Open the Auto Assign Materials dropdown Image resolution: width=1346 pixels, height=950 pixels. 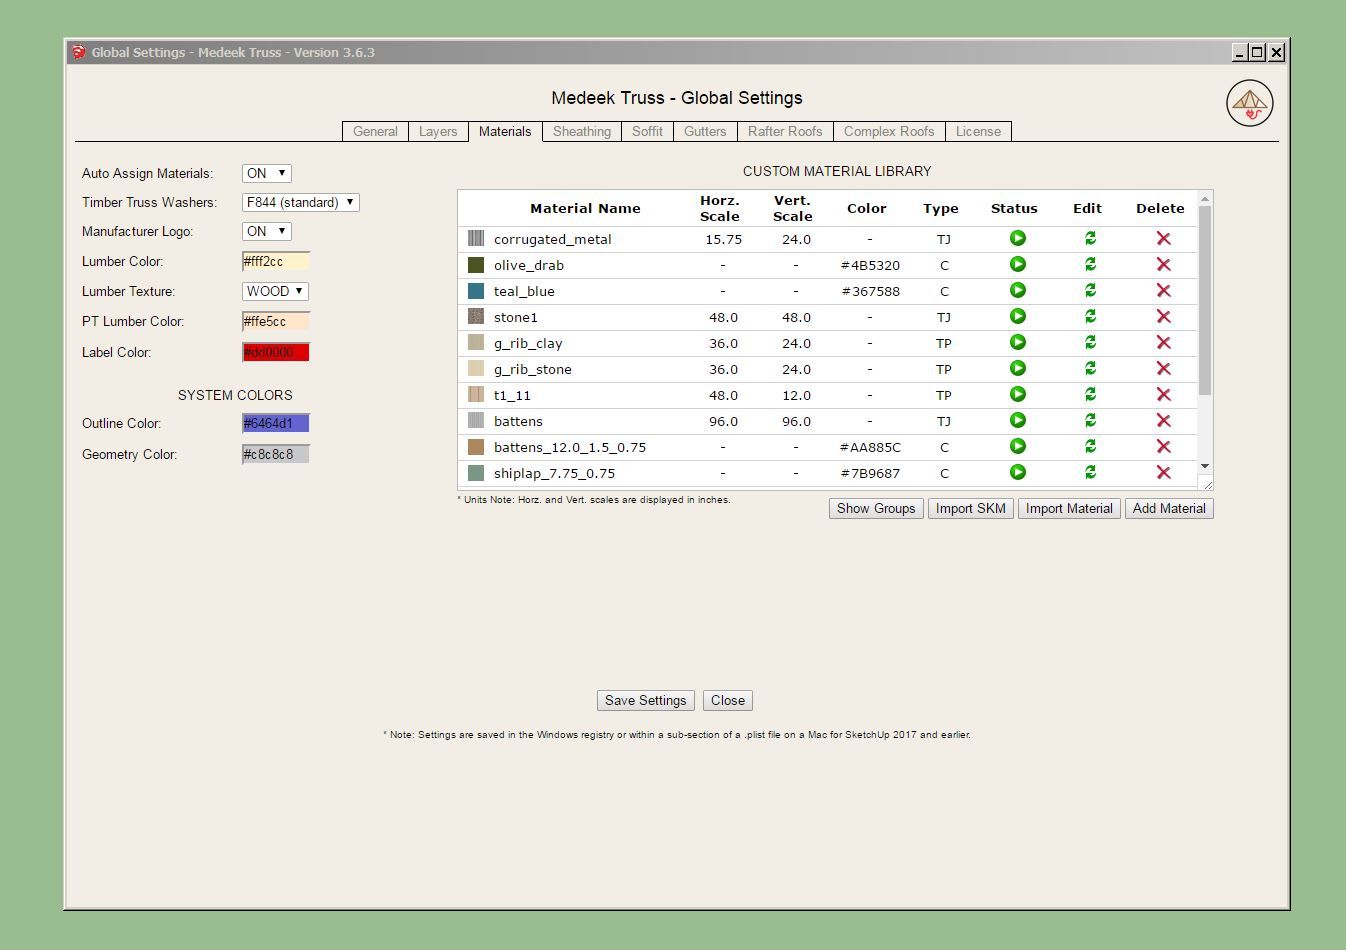[266, 174]
